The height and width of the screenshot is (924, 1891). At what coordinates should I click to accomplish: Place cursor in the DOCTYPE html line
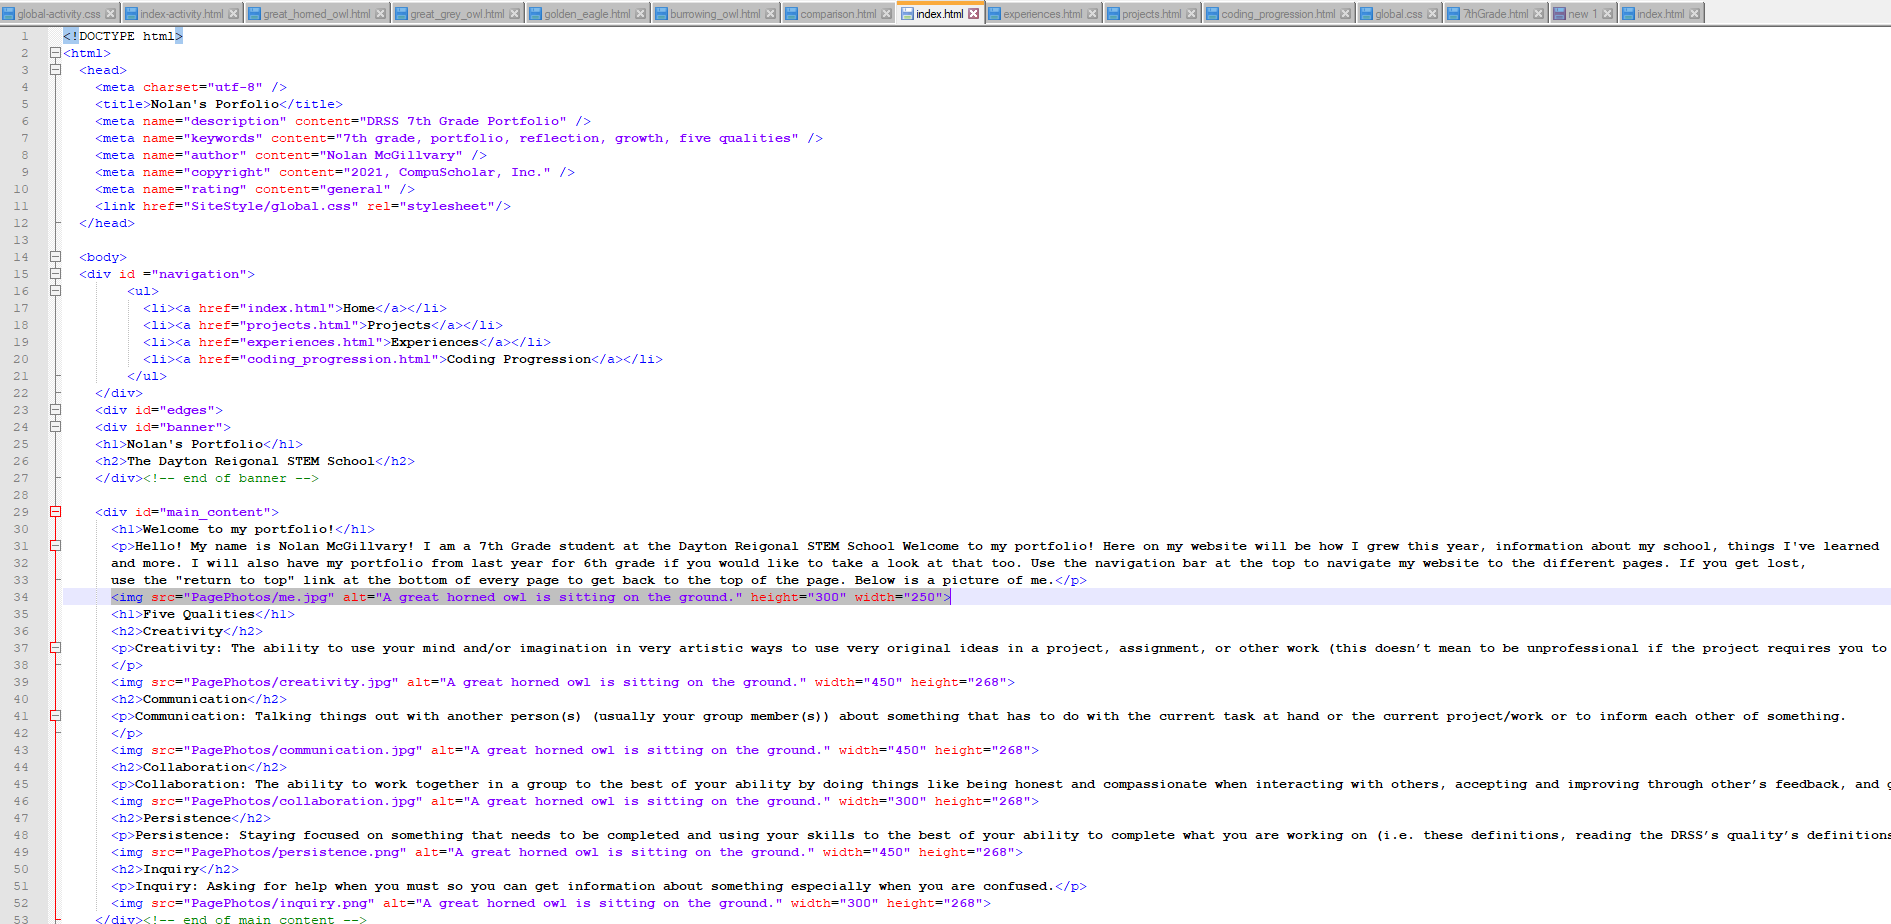123,36
